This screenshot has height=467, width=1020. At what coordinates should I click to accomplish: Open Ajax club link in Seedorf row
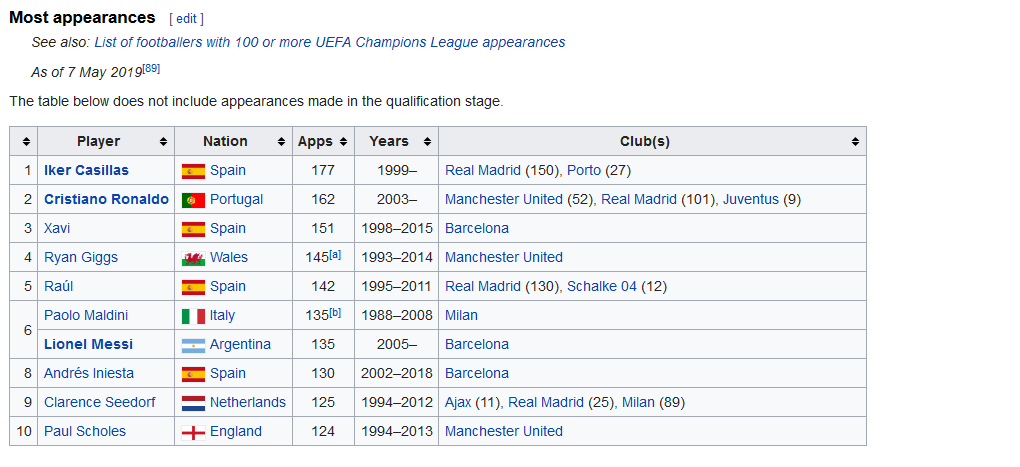[458, 403]
